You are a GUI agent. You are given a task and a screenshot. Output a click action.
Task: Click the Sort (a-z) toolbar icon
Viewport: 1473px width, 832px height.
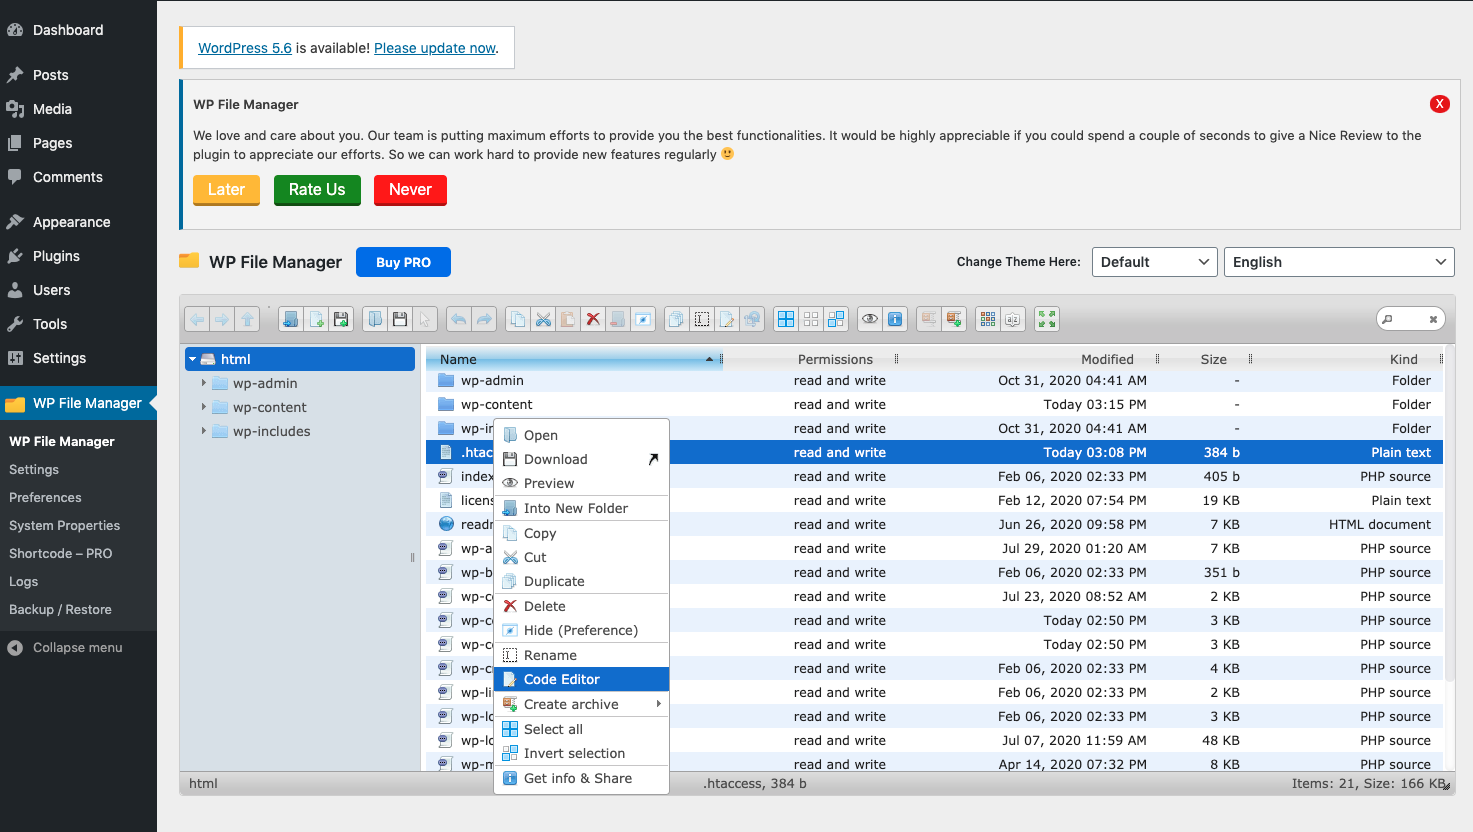click(x=1013, y=319)
